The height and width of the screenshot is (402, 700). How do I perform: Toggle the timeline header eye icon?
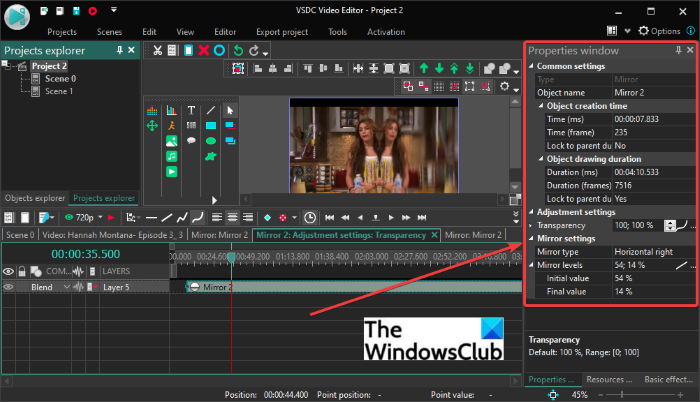coord(8,272)
